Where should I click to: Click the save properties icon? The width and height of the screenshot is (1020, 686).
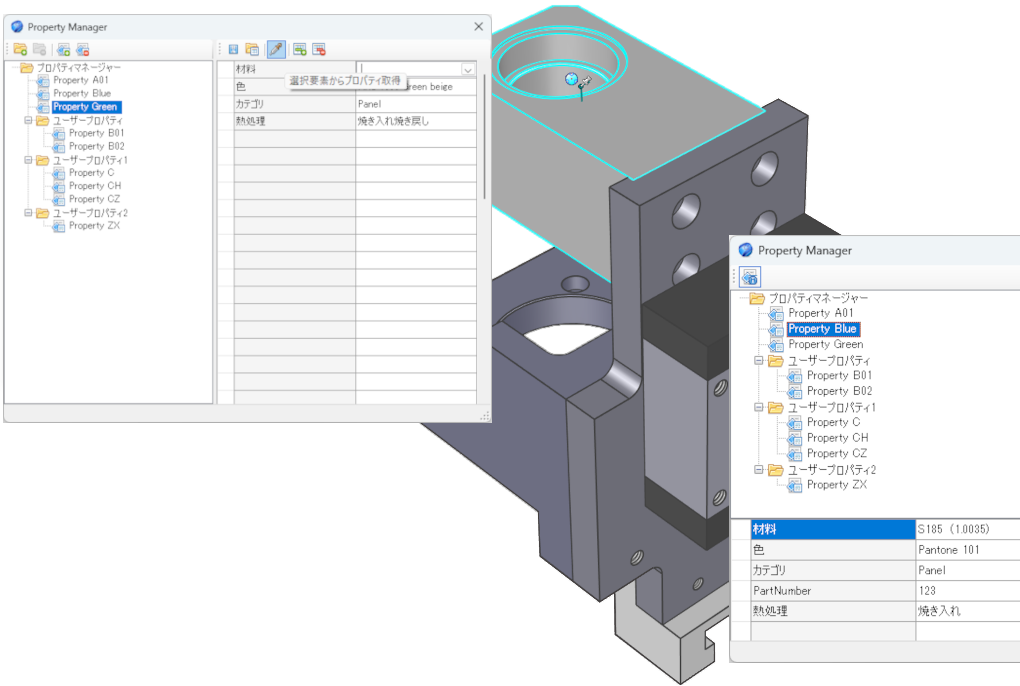click(x=234, y=49)
